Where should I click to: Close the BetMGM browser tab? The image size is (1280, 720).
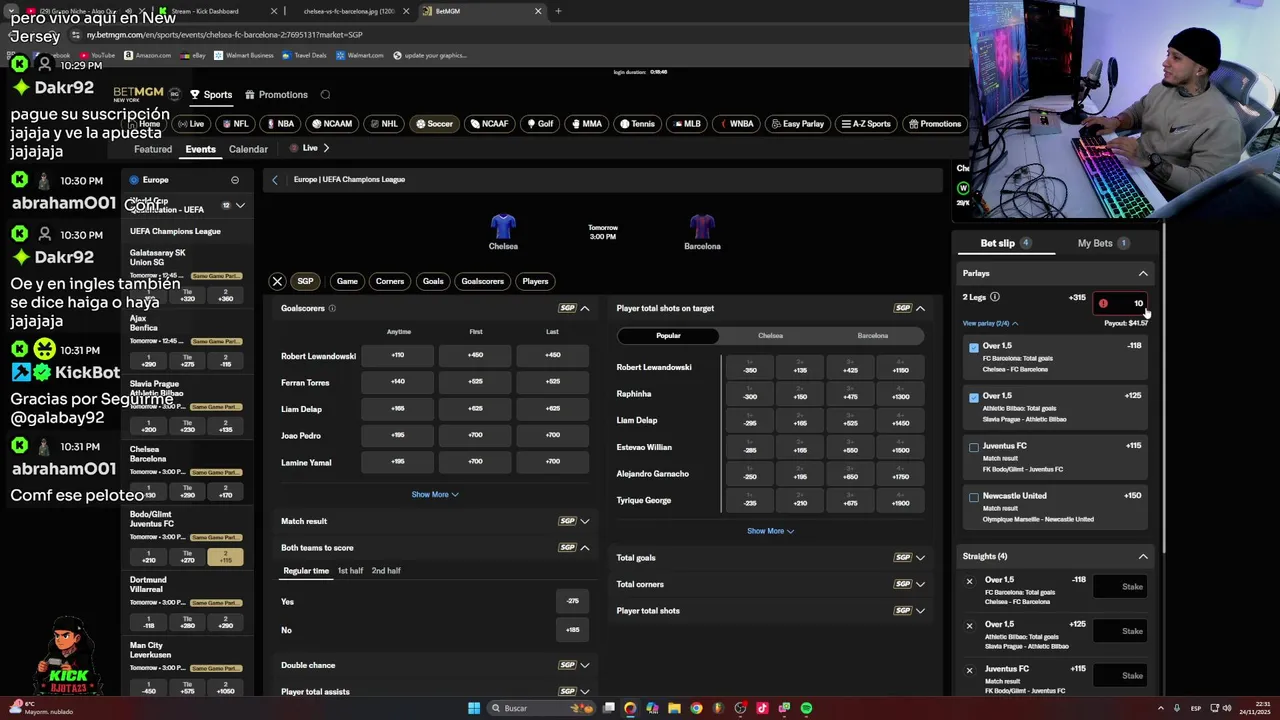click(538, 11)
